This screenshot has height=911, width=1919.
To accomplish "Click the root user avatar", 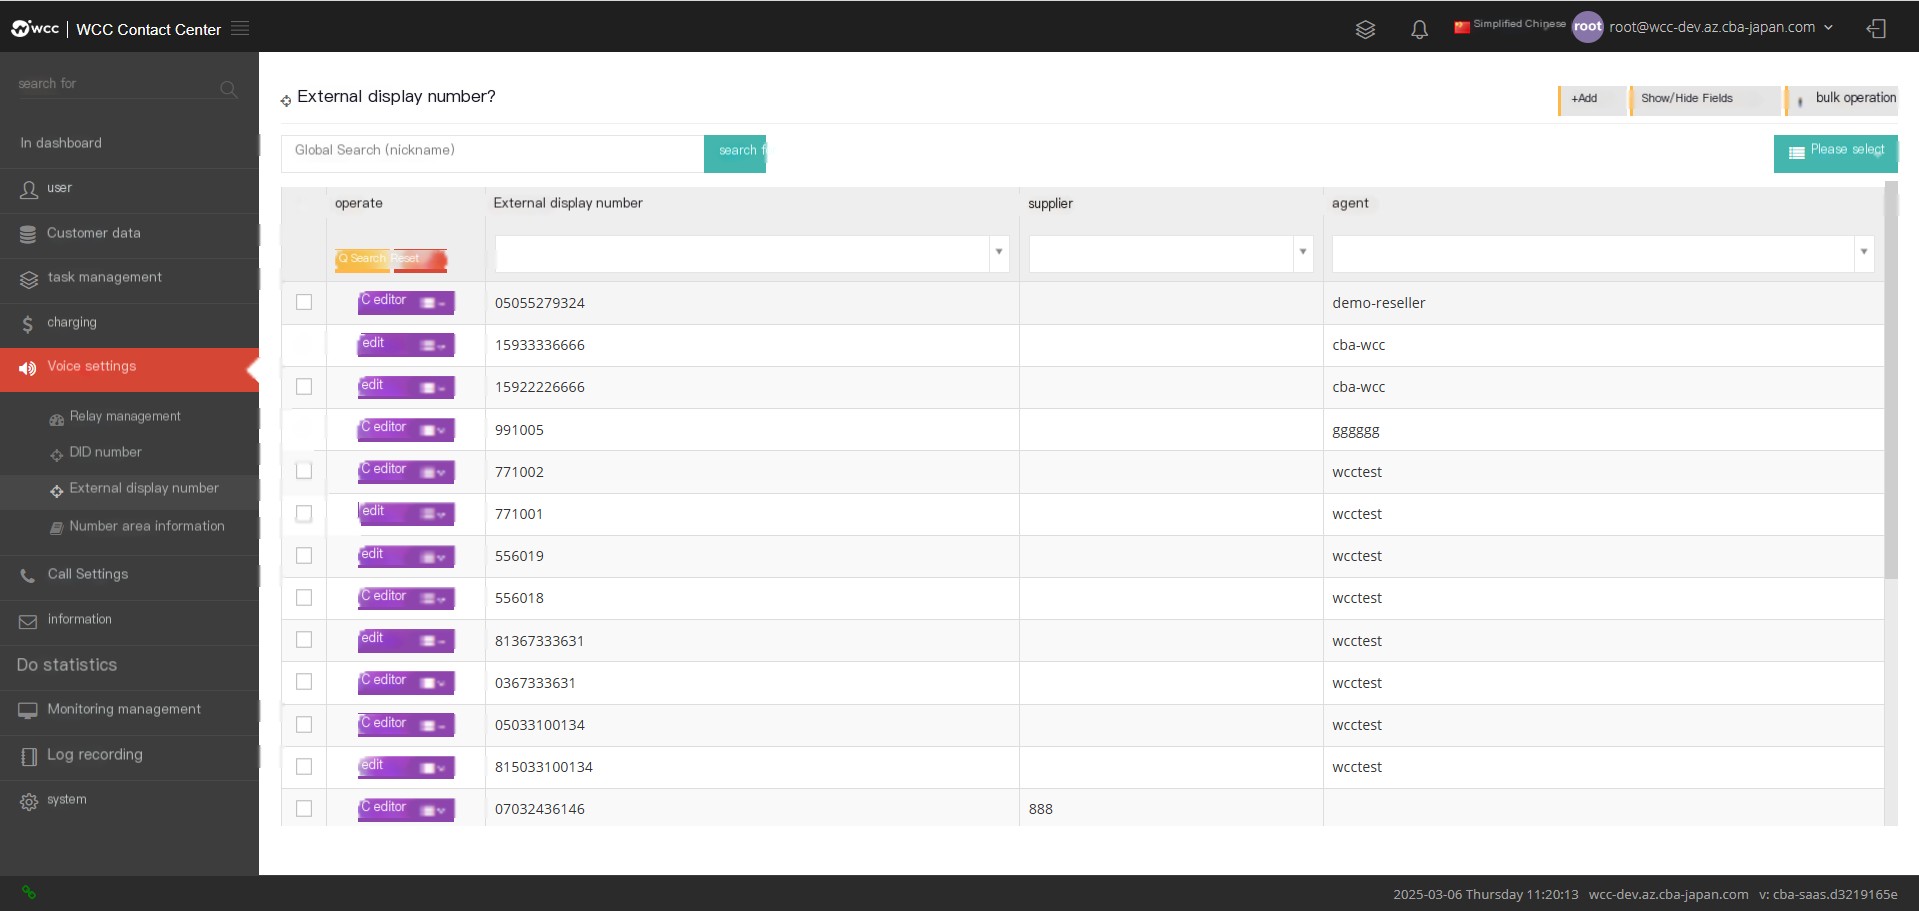I will point(1587,27).
